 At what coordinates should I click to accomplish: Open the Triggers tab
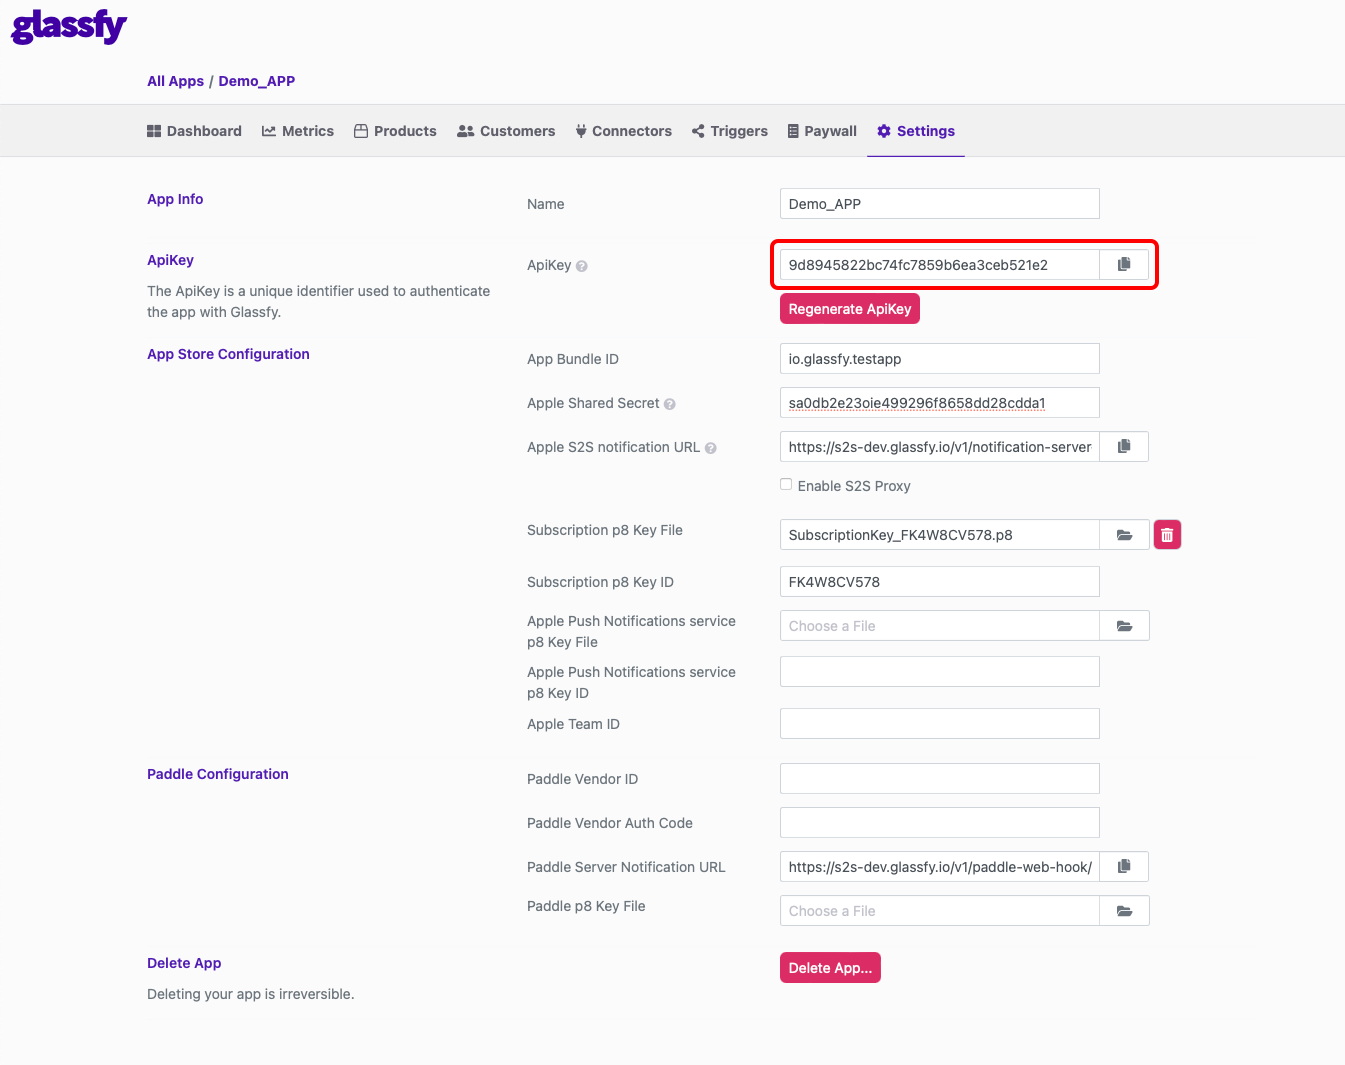[x=730, y=131]
